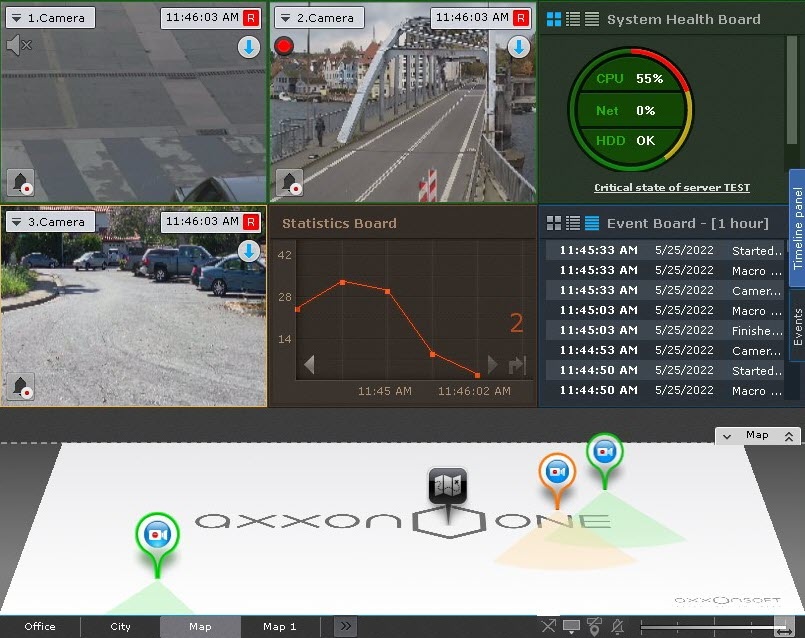Switch to the Office layout tab
Viewport: 805px width, 638px height.
click(x=40, y=627)
